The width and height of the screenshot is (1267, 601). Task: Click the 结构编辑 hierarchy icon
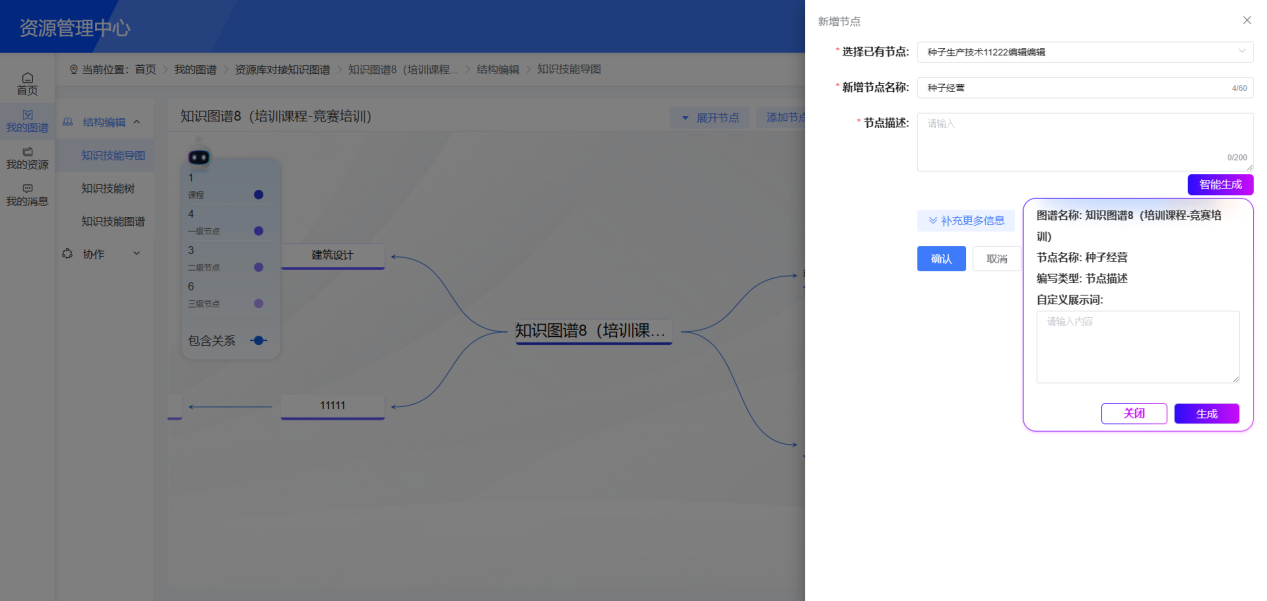pos(68,122)
